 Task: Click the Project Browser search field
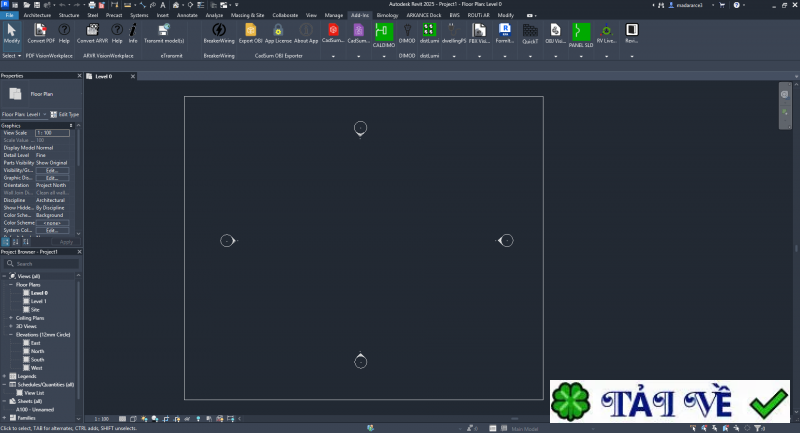pyautogui.click(x=42, y=264)
